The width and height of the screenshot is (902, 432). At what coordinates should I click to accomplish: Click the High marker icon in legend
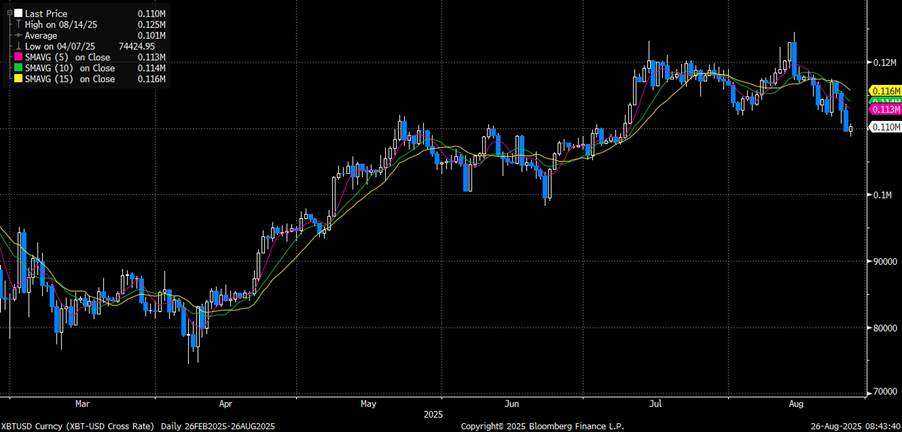click(x=20, y=24)
